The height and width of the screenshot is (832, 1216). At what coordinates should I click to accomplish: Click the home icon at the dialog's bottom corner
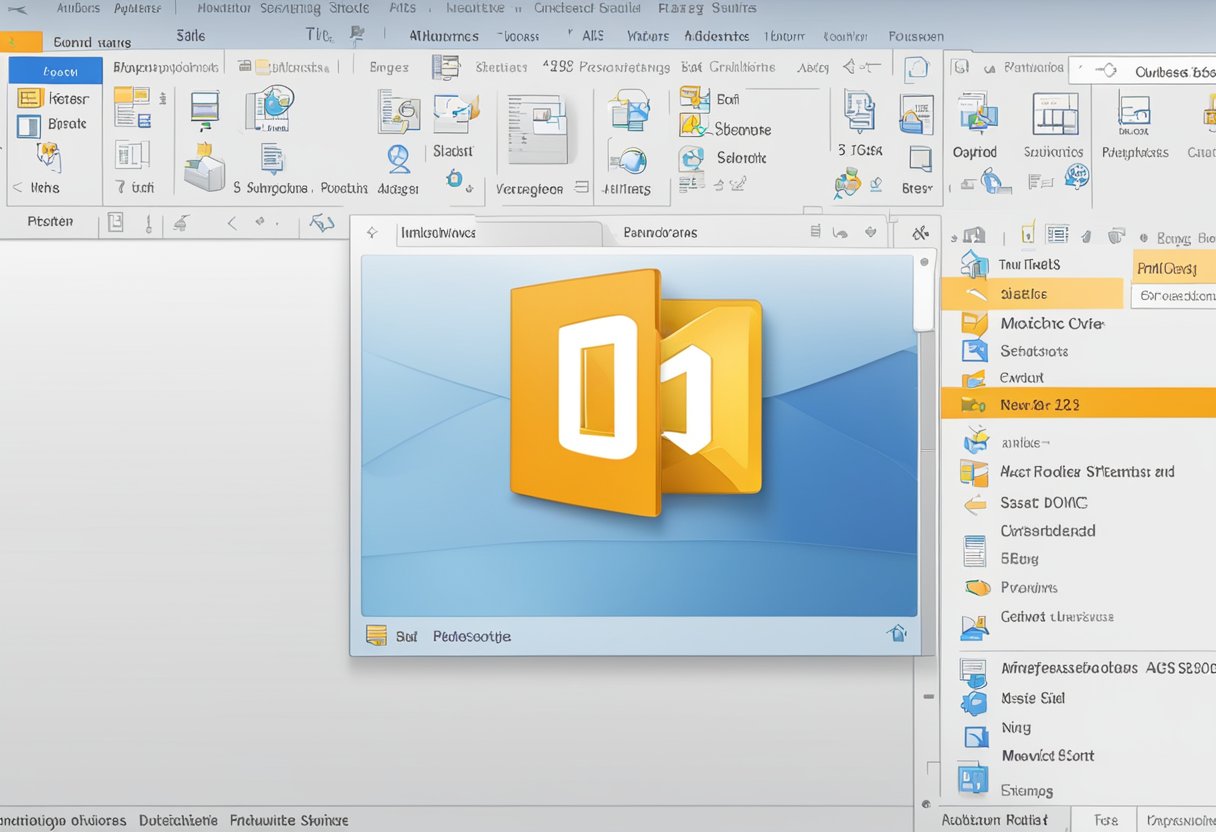(x=897, y=634)
